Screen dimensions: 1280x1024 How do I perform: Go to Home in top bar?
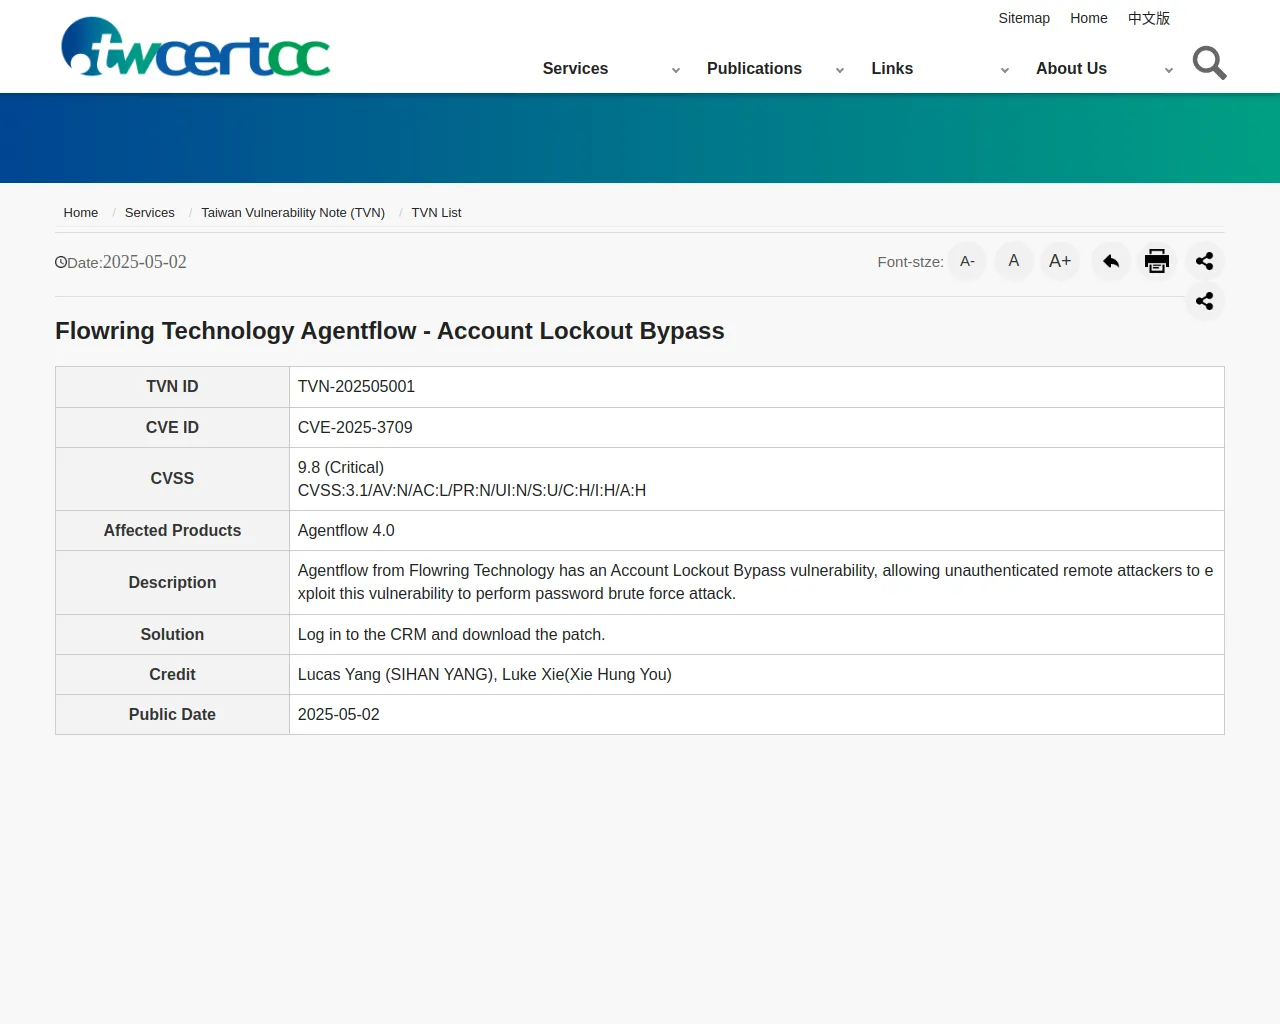pos(1089,18)
